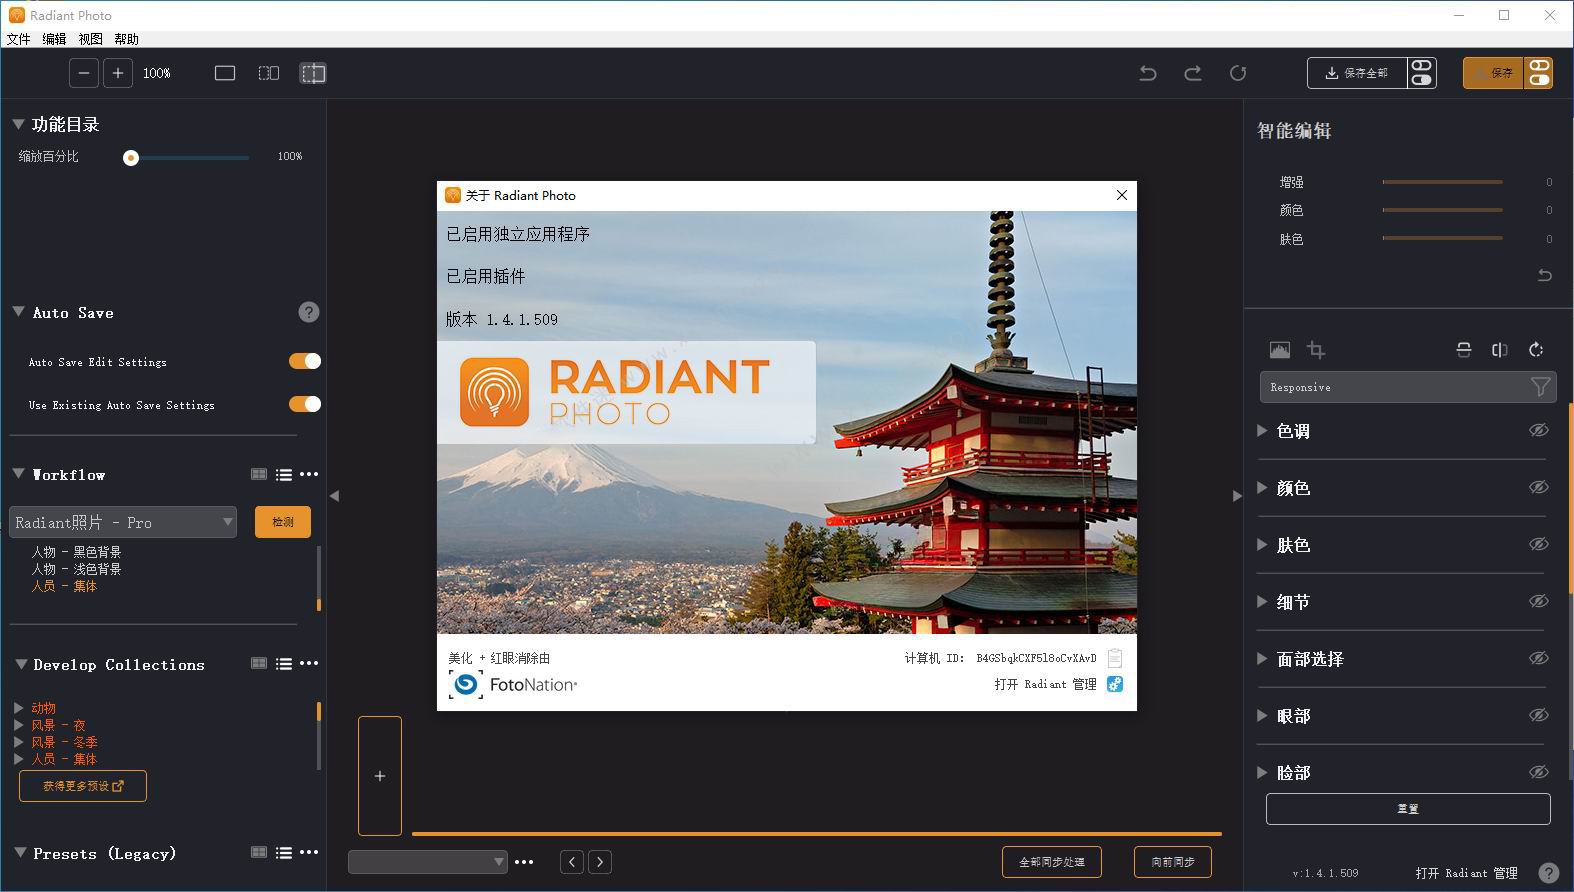Toggle Auto Save Edit Settings switch
Viewport: 1574px width, 892px height.
[x=305, y=361]
